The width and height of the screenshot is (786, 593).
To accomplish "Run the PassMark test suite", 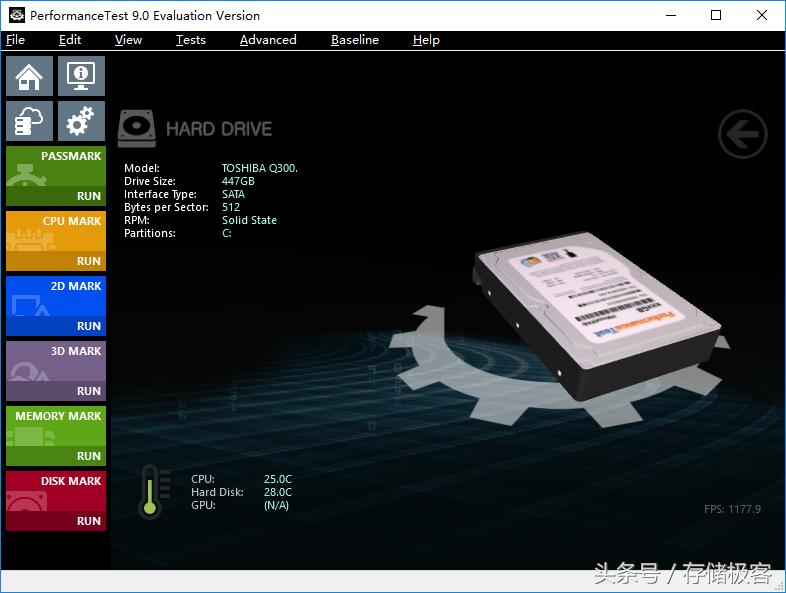I will coord(56,196).
